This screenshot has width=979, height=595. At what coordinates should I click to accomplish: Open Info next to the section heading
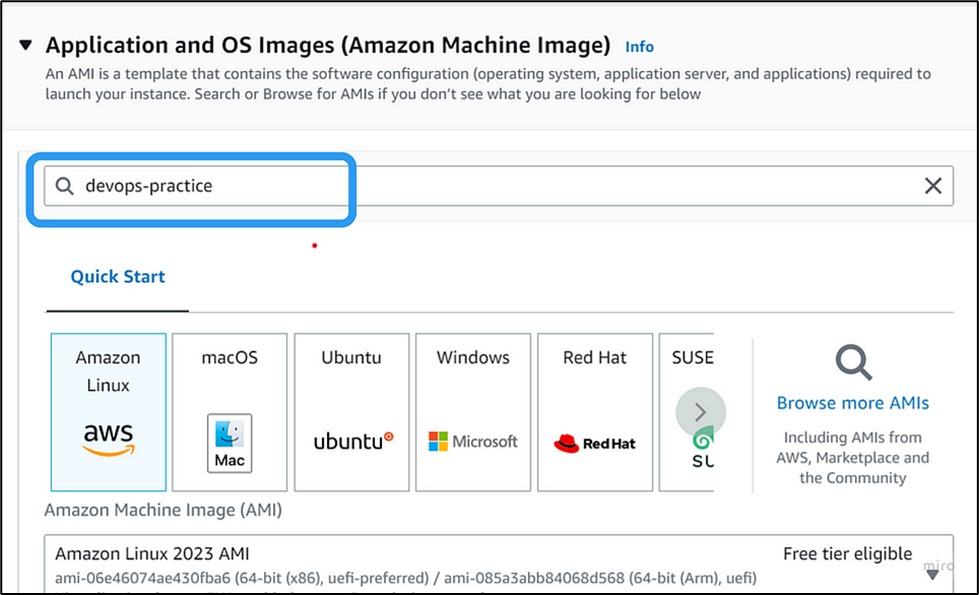click(639, 46)
